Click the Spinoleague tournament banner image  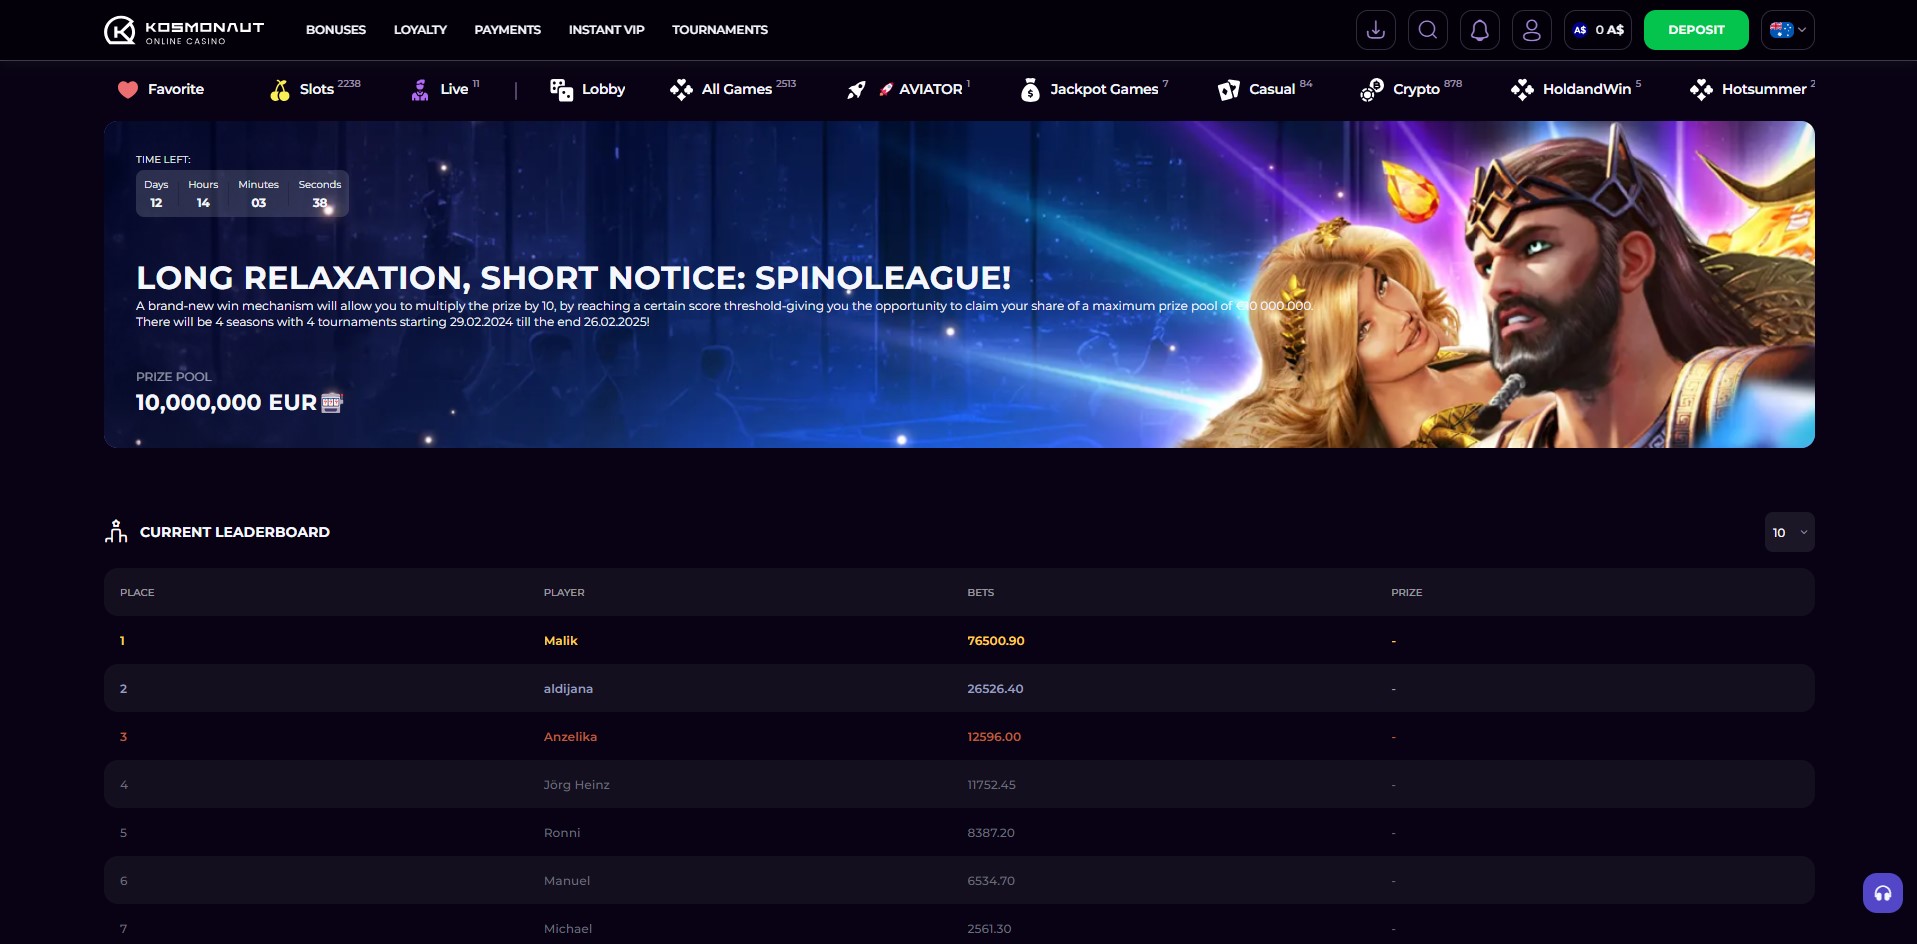[x=959, y=284]
